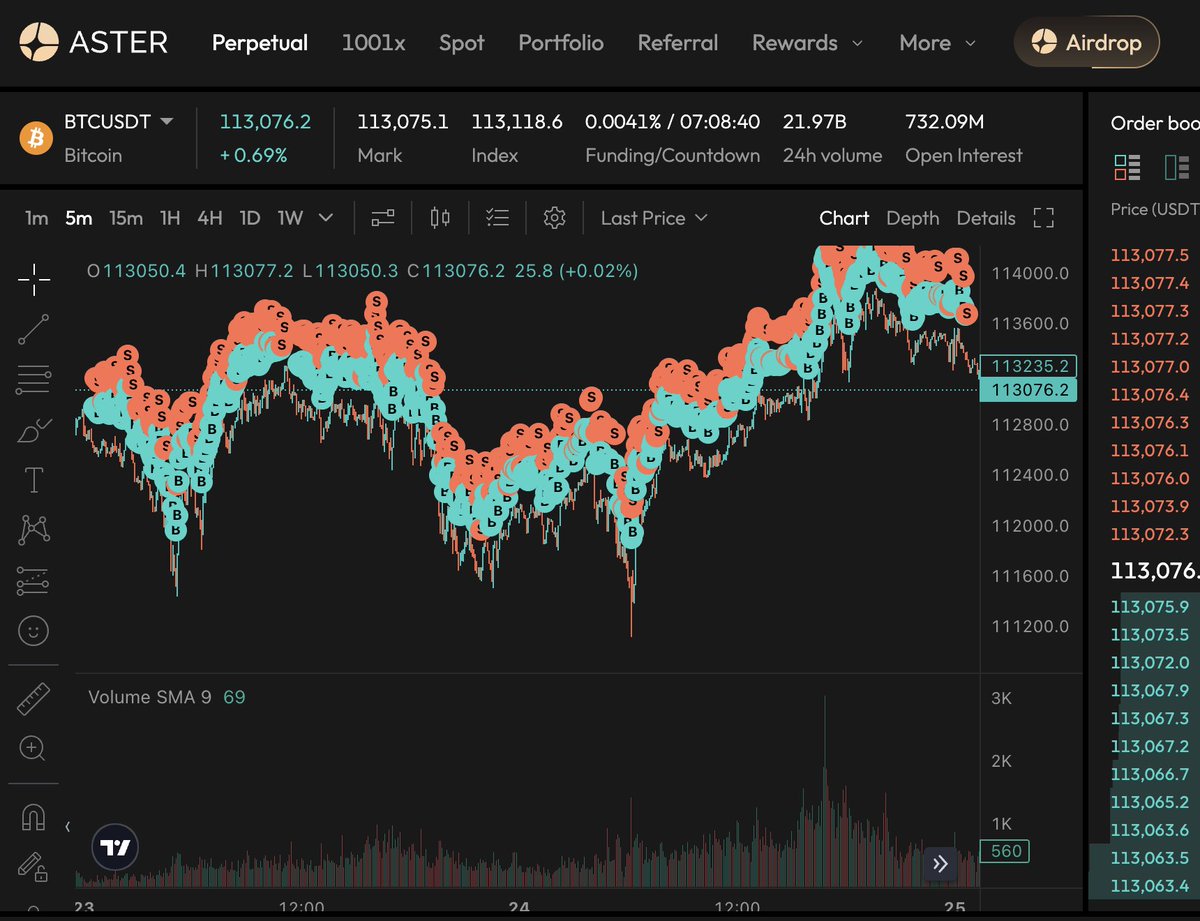1200x921 pixels.
Task: Open the Last Price dropdown
Action: pyautogui.click(x=654, y=218)
